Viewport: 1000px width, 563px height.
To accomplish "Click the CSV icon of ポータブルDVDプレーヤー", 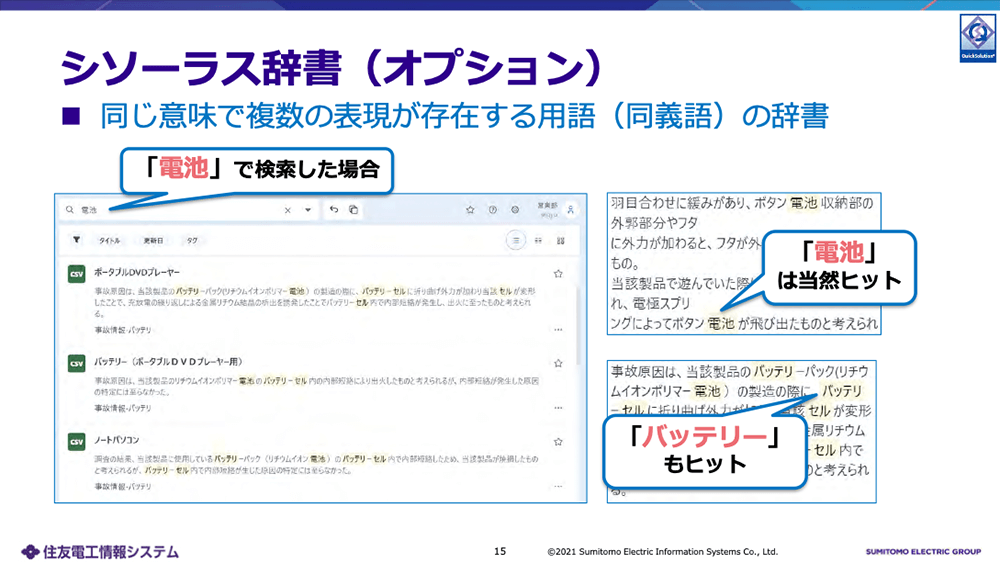I will (x=77, y=274).
